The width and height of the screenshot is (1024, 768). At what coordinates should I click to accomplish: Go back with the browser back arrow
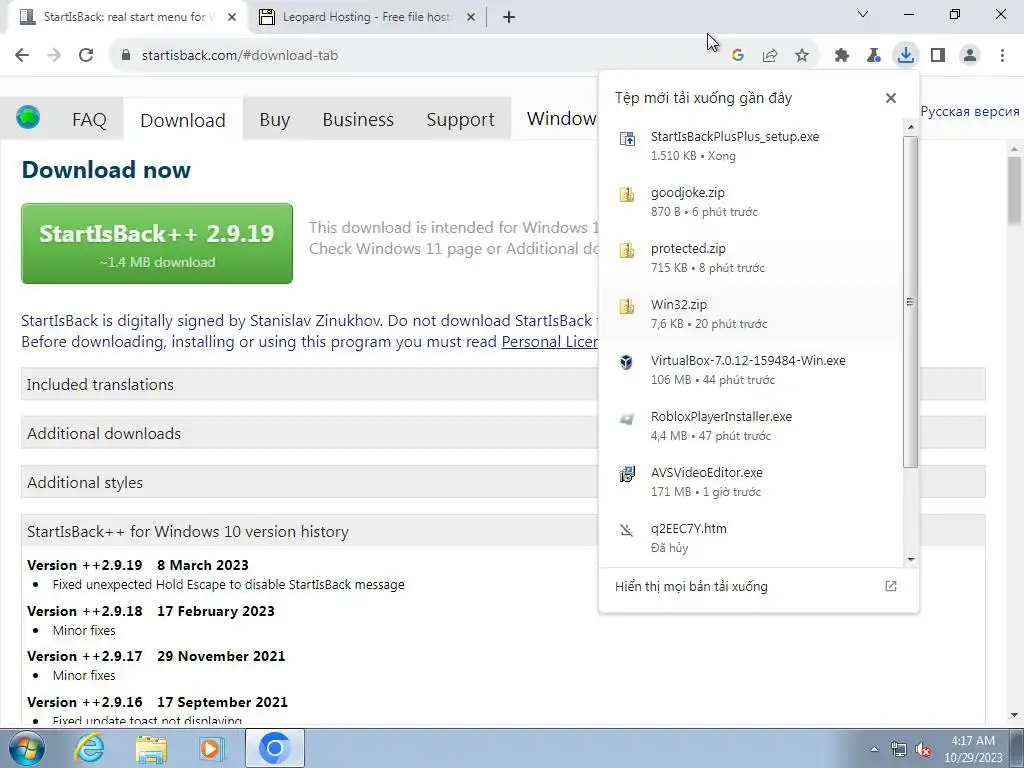click(x=22, y=56)
